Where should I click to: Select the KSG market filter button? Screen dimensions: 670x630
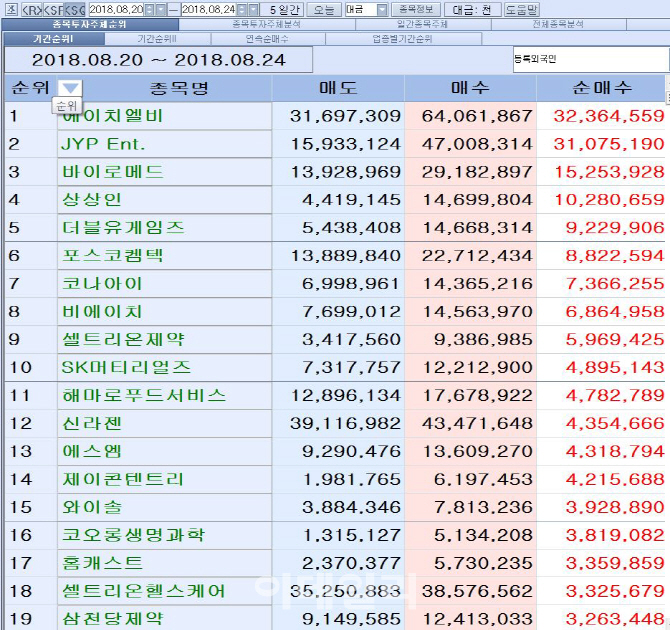coord(74,9)
